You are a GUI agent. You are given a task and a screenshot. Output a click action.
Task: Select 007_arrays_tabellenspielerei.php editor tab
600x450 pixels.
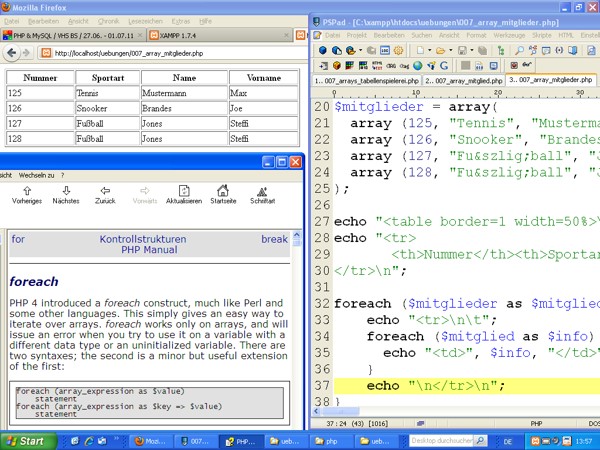click(365, 81)
